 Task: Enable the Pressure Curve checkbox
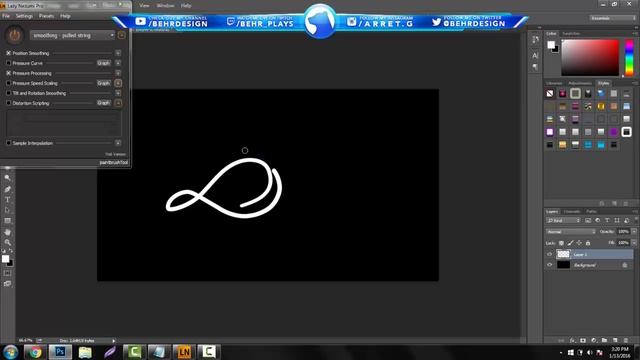(9, 63)
